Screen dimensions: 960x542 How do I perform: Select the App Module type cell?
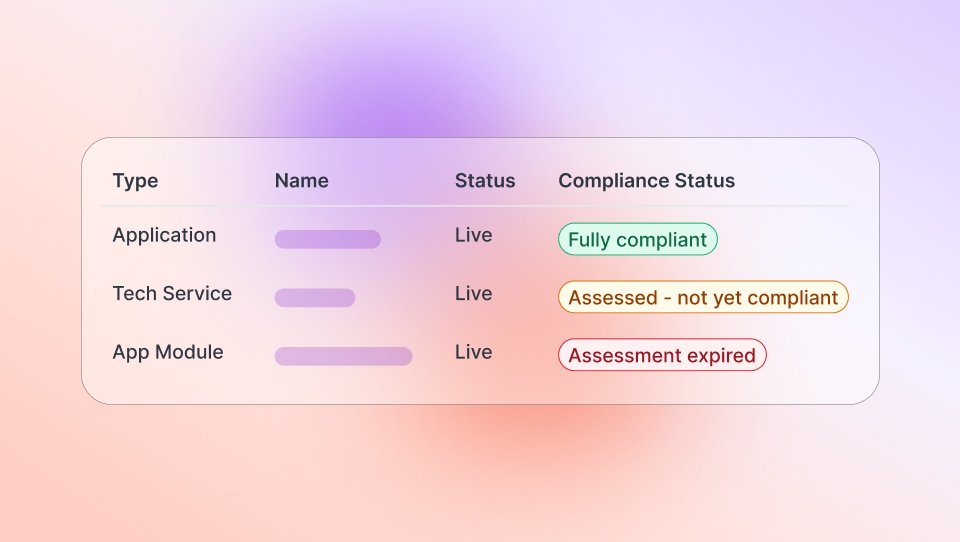click(x=168, y=352)
